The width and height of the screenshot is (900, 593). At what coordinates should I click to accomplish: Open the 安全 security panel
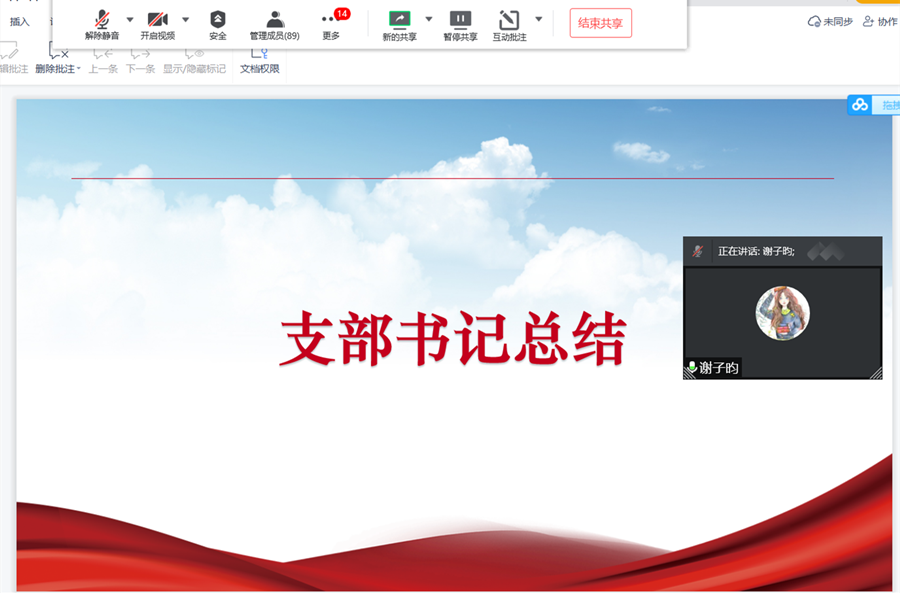218,20
